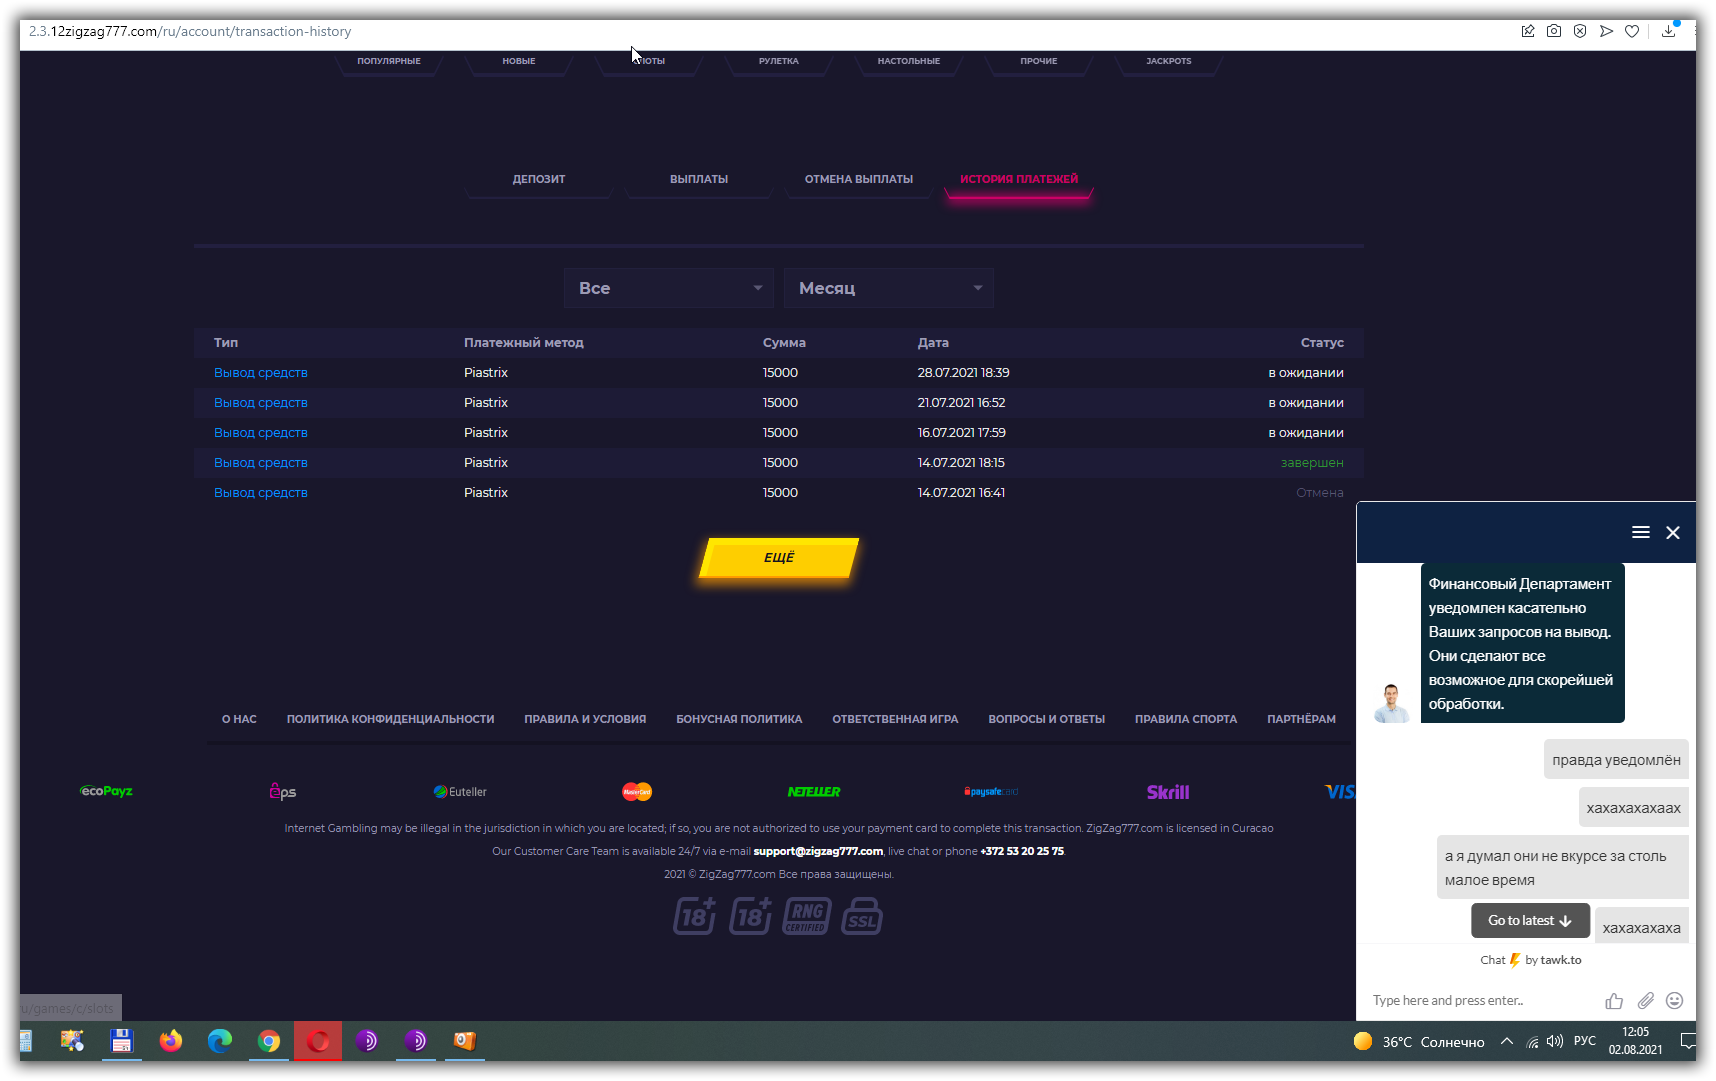Open ПОЛИТИКА КОНФИДЕНЦИАЛЬНОСТИ footer link
1716x1081 pixels.
coord(390,719)
